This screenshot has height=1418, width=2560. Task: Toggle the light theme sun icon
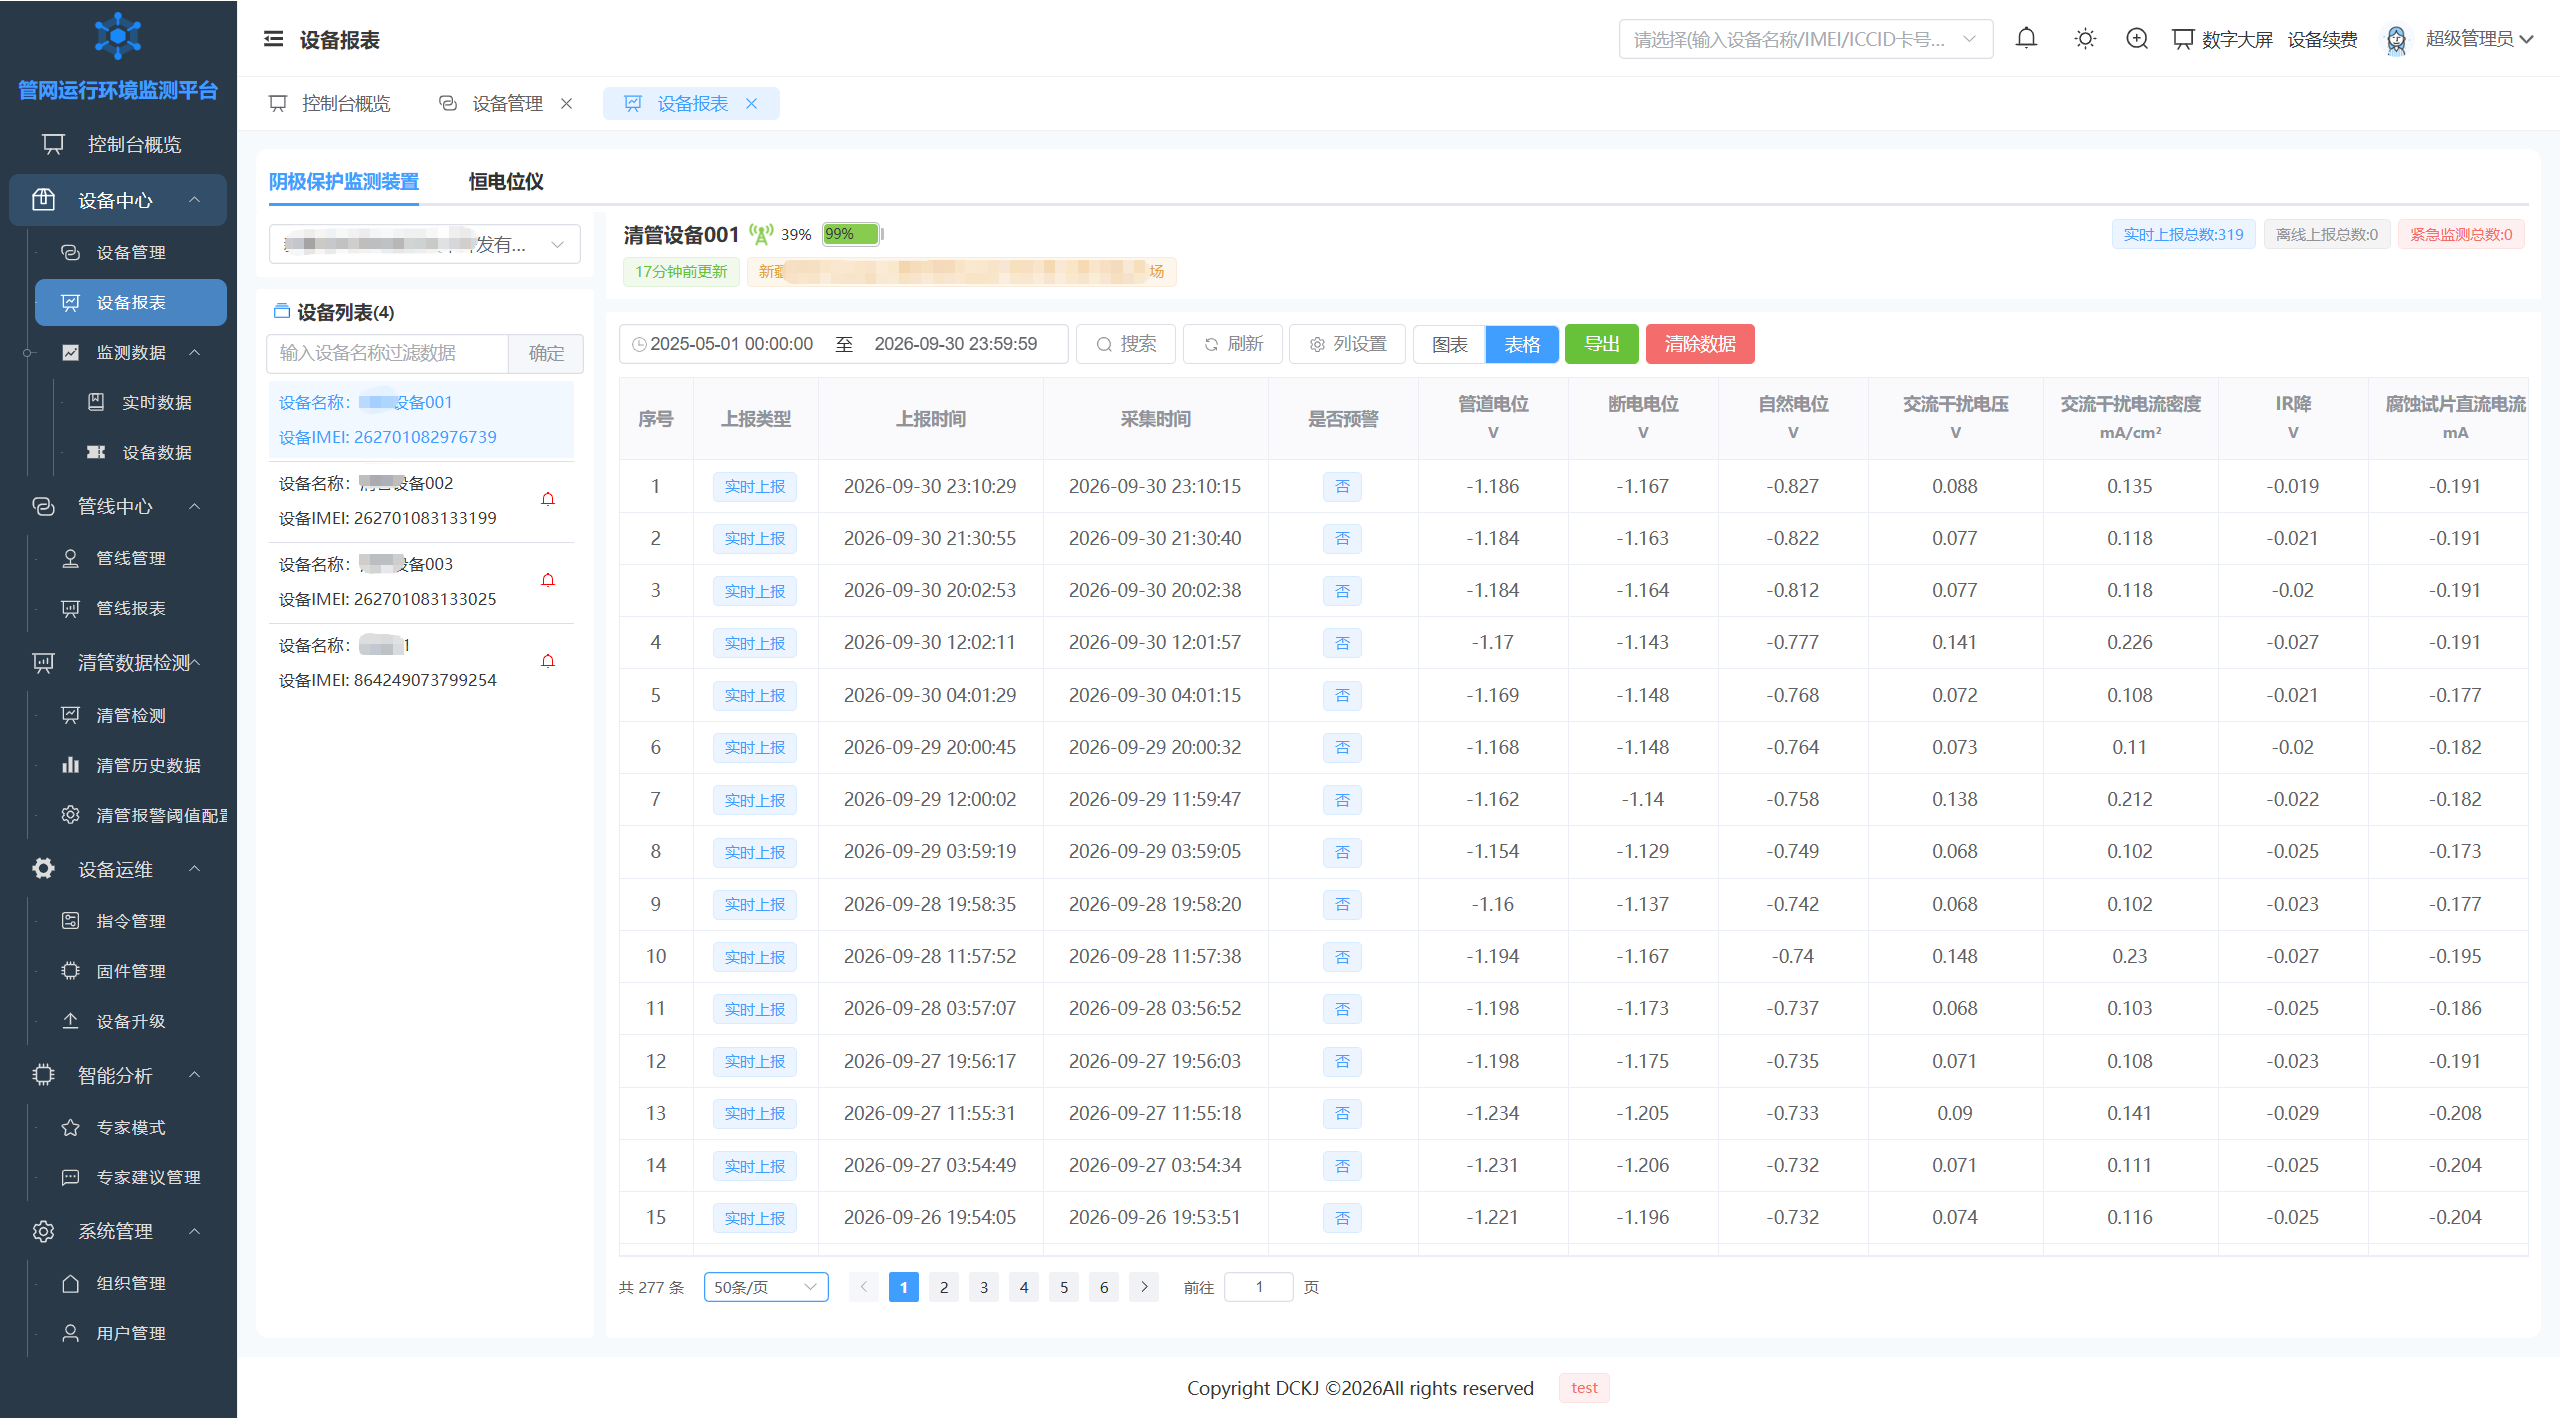(2085, 39)
